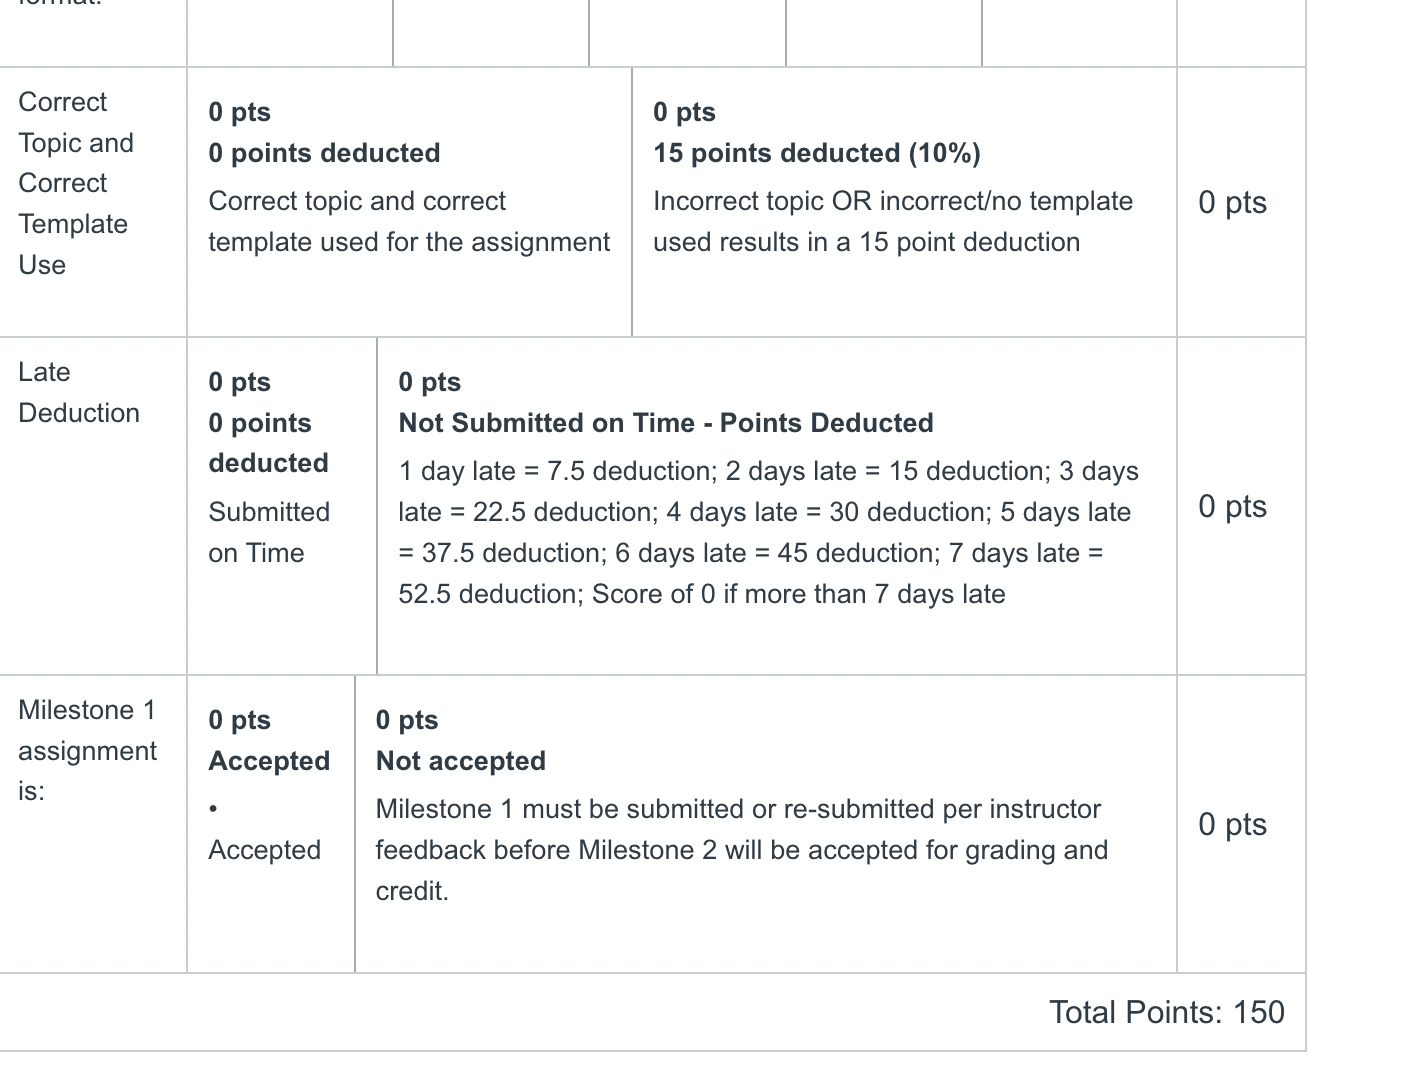This screenshot has width=1422, height=1066.
Task: Click the points cell for Milestone 1 row
Action: (x=1233, y=824)
